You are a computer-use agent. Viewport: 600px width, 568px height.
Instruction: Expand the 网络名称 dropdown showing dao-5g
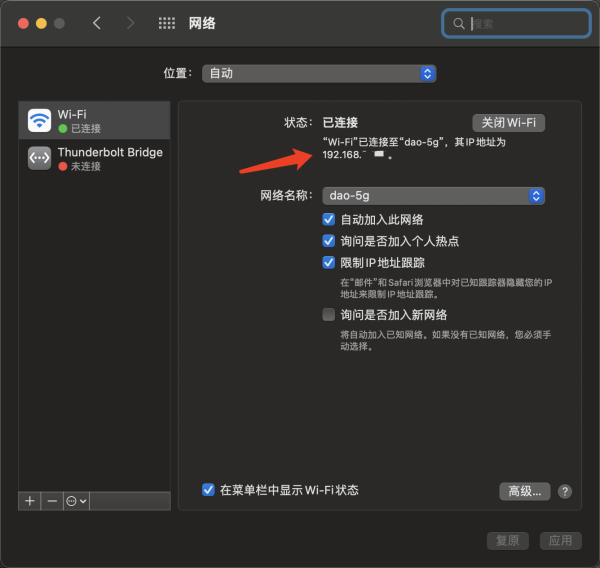[x=433, y=196]
